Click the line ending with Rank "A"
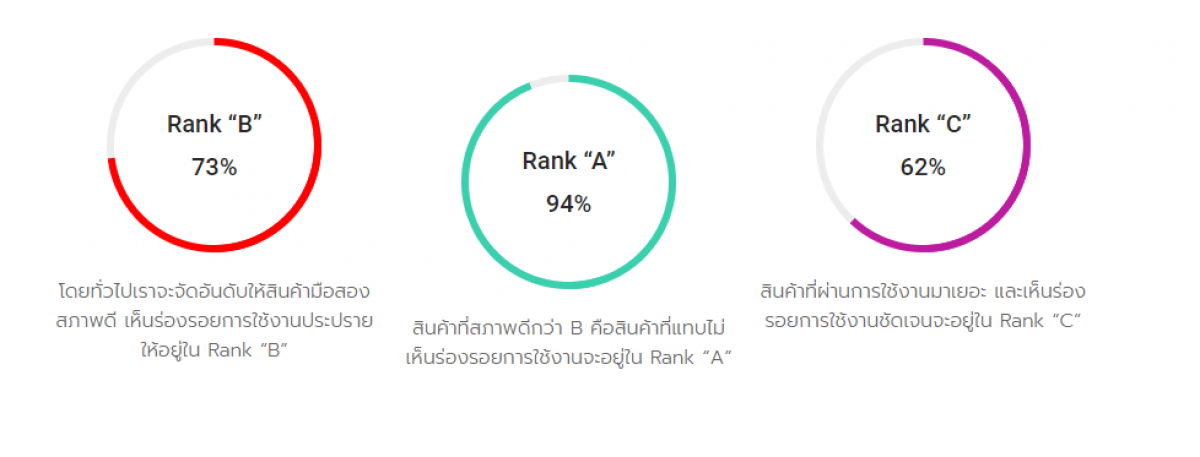This screenshot has width=1200, height=457. pos(569,357)
